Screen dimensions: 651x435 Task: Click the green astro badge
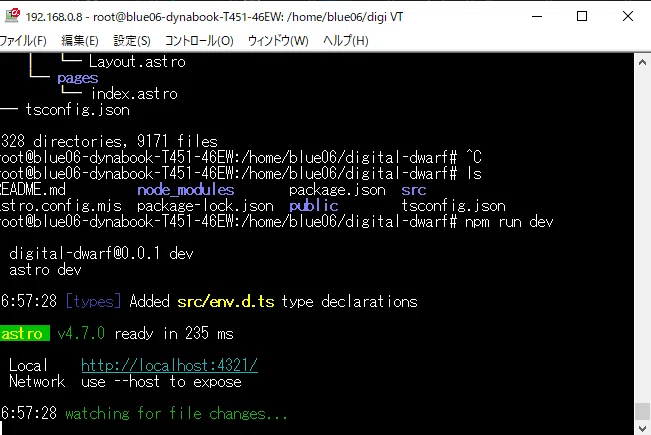coord(24,333)
